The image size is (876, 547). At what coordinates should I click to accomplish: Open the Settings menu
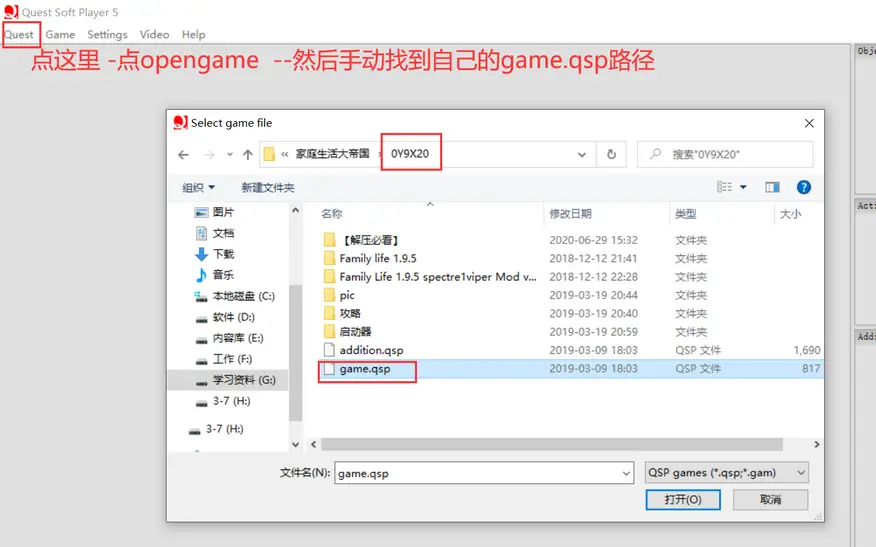click(x=107, y=34)
